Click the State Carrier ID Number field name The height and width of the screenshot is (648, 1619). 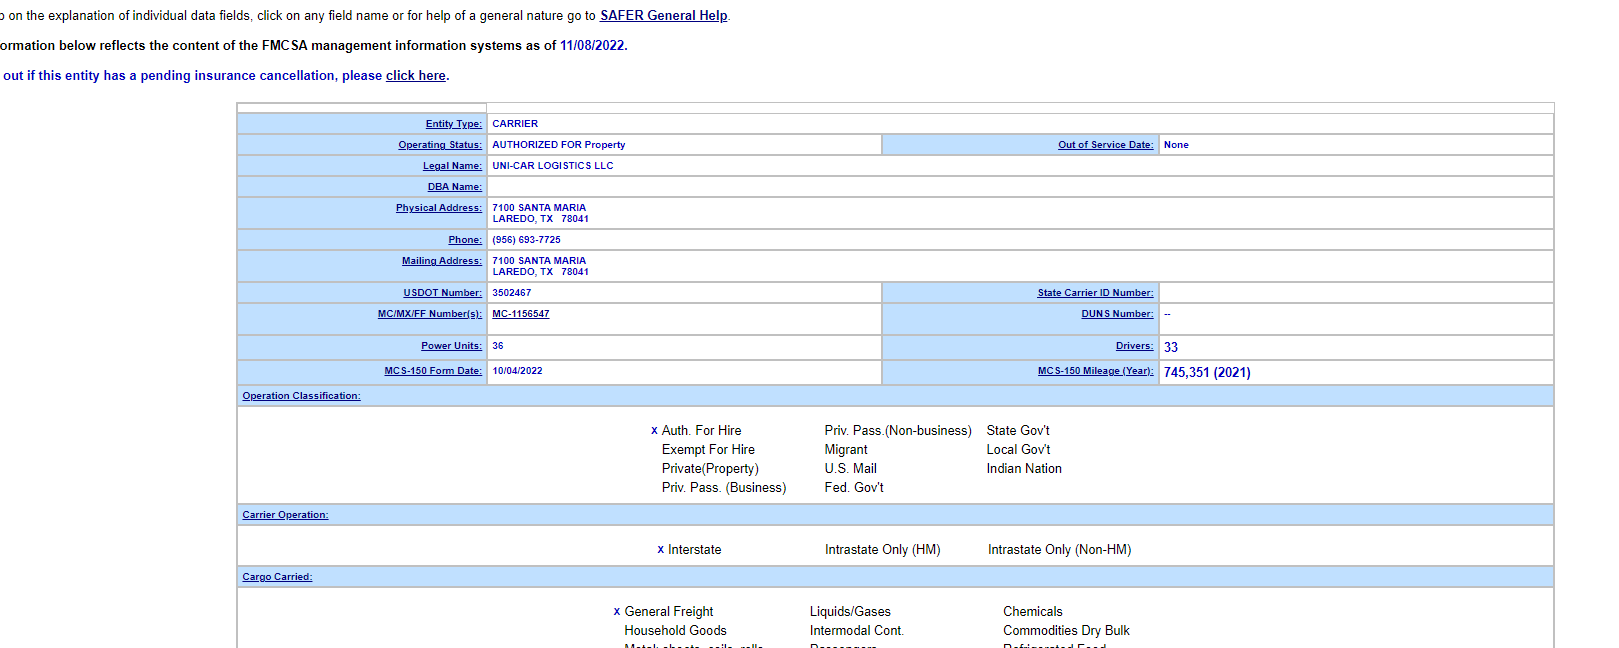pos(1095,293)
